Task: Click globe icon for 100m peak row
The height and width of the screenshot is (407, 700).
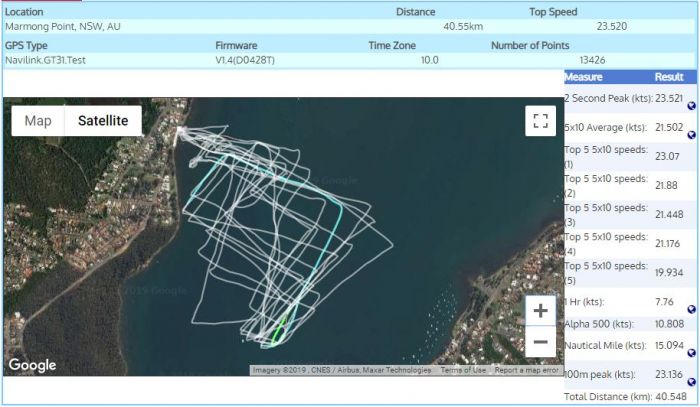Action: [691, 381]
